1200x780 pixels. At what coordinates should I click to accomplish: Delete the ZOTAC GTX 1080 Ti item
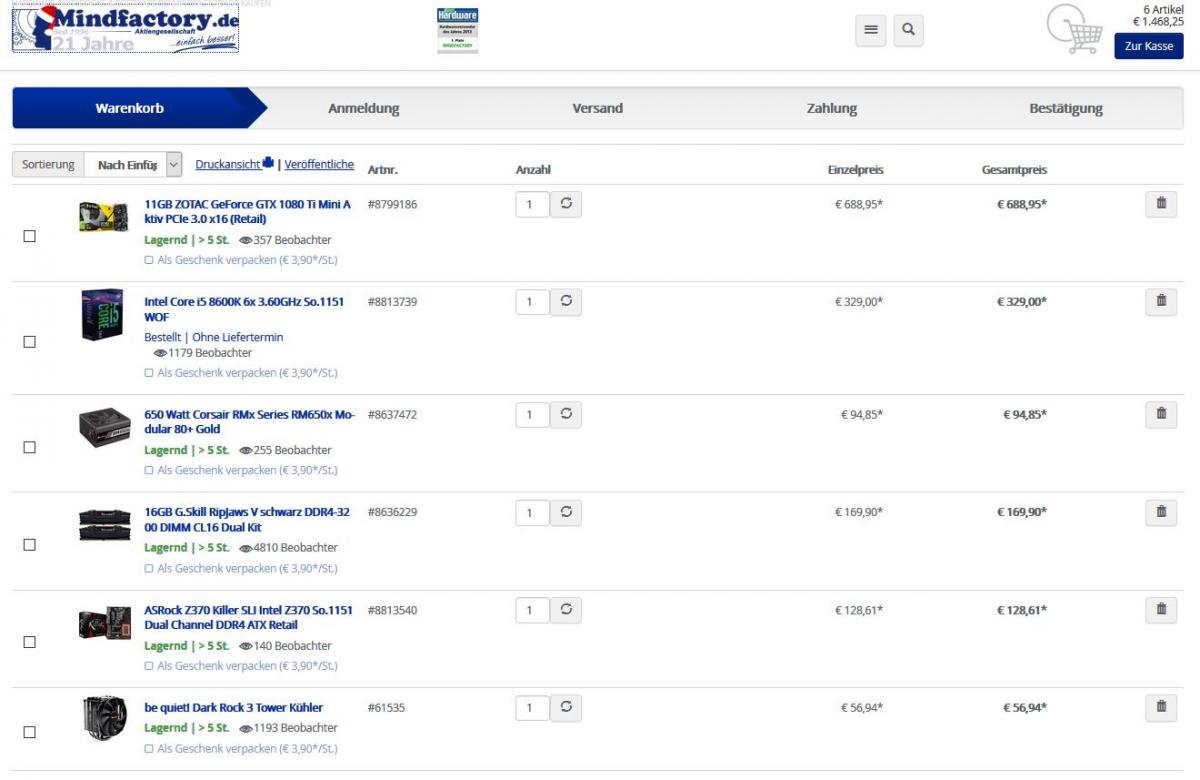point(1161,204)
